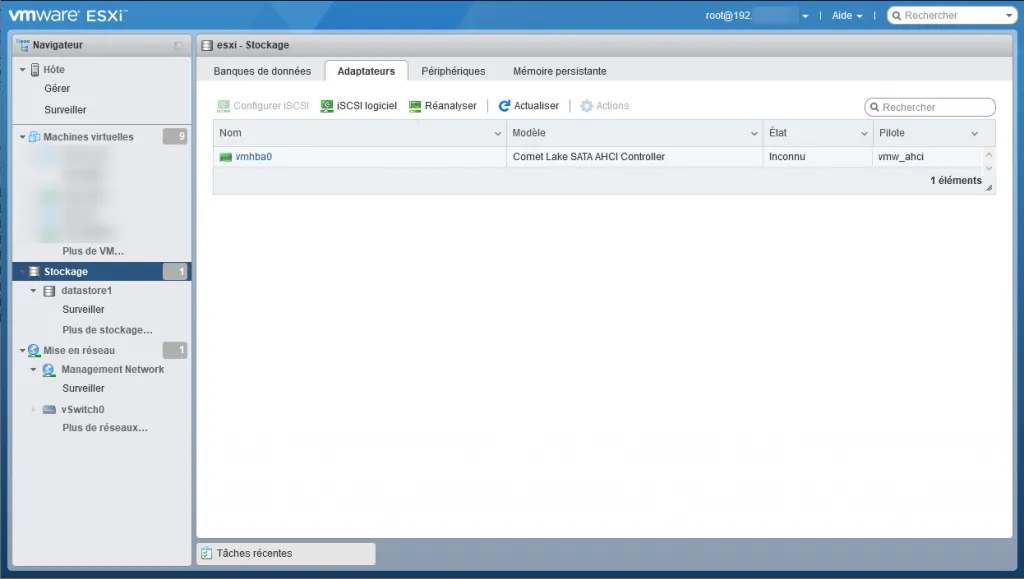Click Plus de stockage link
The width and height of the screenshot is (1024, 579).
[107, 330]
